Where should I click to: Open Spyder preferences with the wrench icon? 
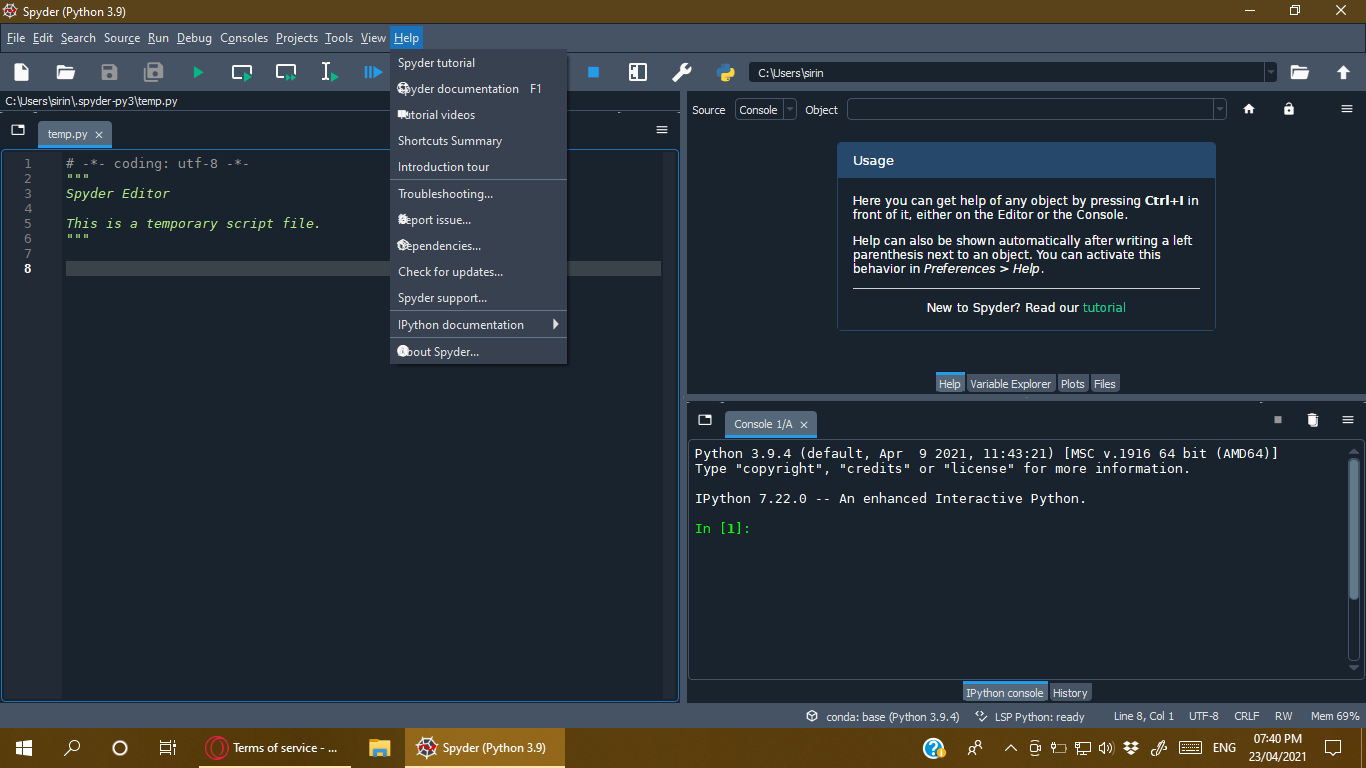(x=682, y=71)
